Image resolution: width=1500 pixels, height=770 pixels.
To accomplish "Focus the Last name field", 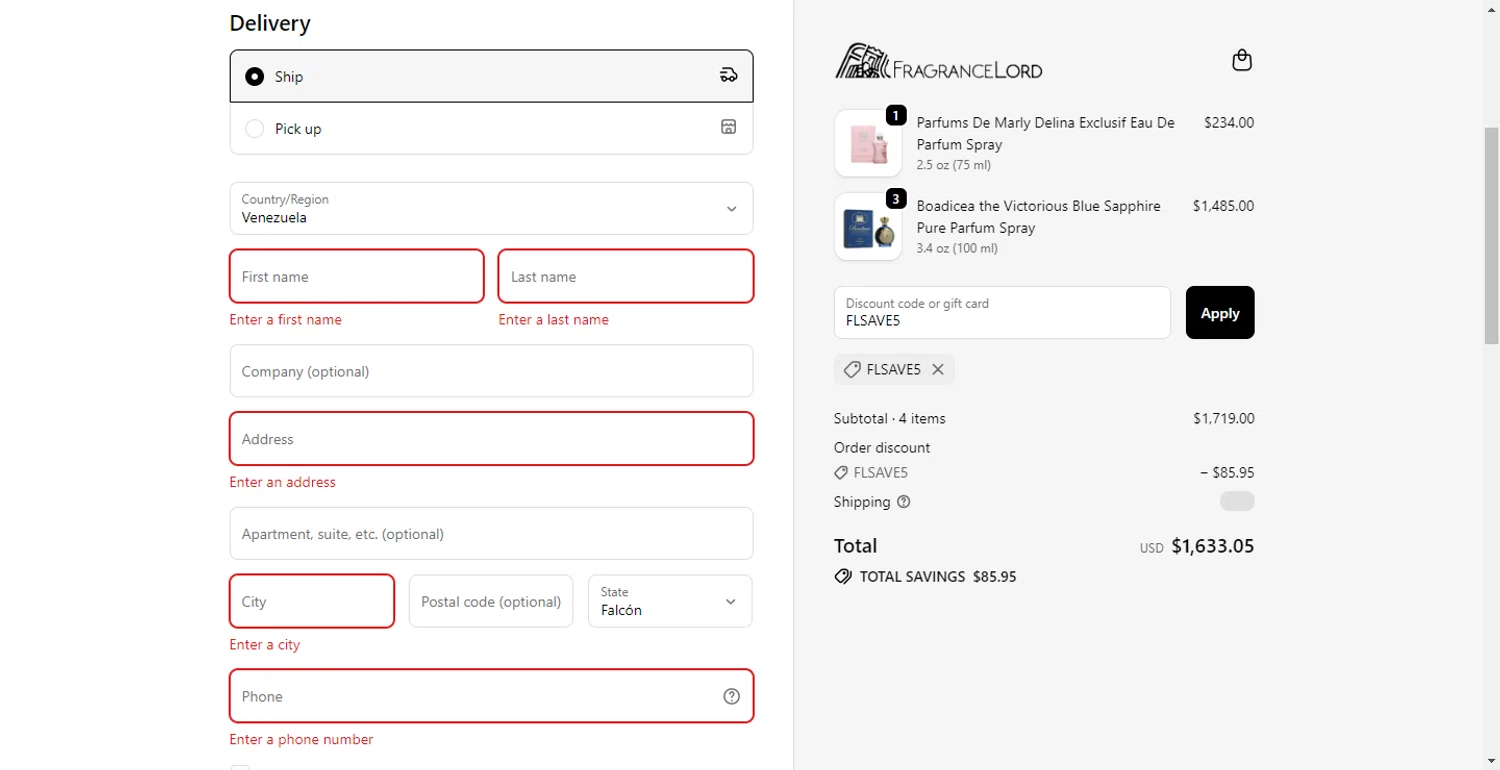I will (x=626, y=276).
